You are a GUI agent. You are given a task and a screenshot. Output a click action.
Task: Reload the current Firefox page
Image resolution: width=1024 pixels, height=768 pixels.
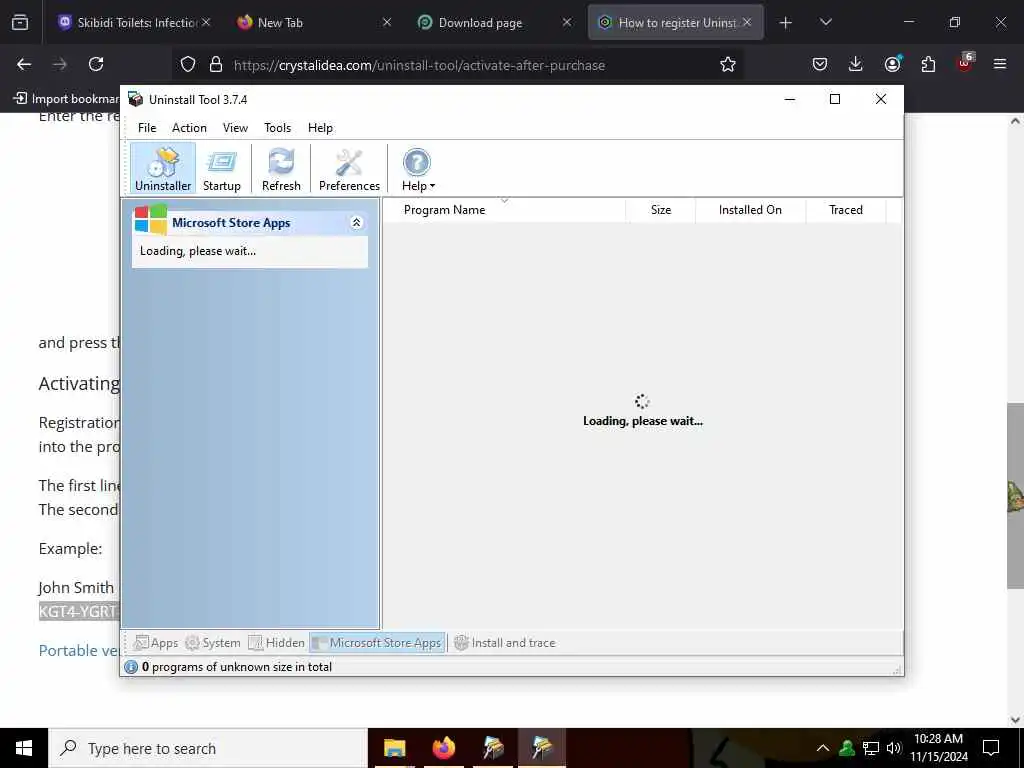96,64
